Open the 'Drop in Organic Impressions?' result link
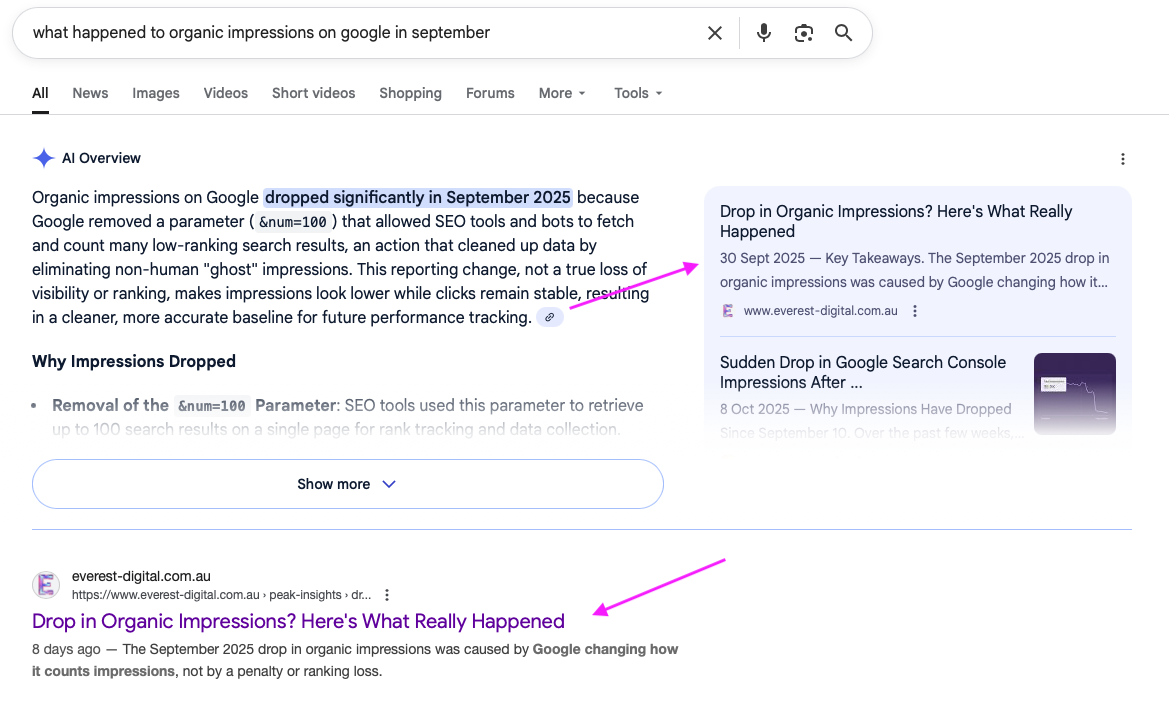This screenshot has width=1169, height=705. click(x=298, y=621)
